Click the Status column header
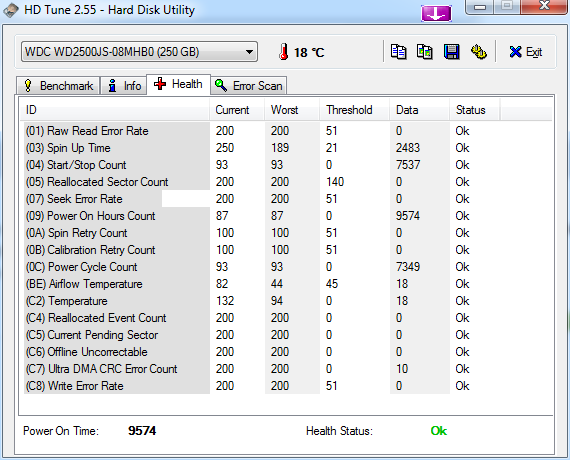Image resolution: width=570 pixels, height=460 pixels. 475,110
